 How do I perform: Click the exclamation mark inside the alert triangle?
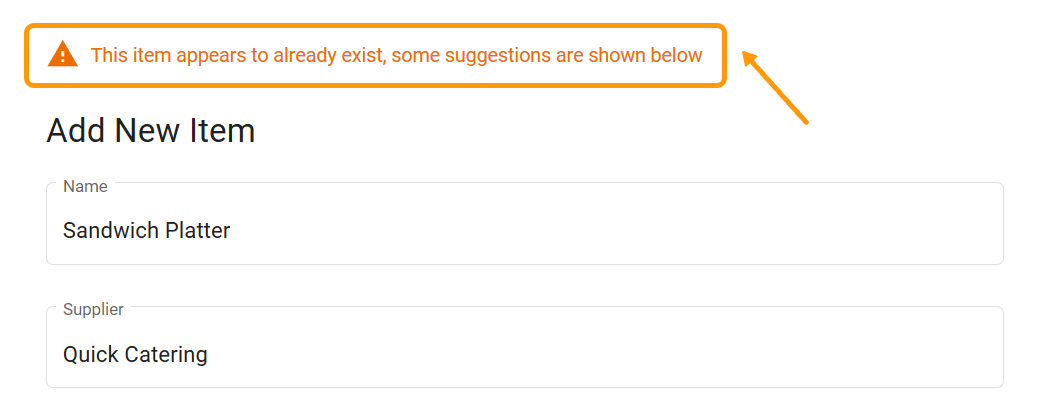click(x=62, y=57)
